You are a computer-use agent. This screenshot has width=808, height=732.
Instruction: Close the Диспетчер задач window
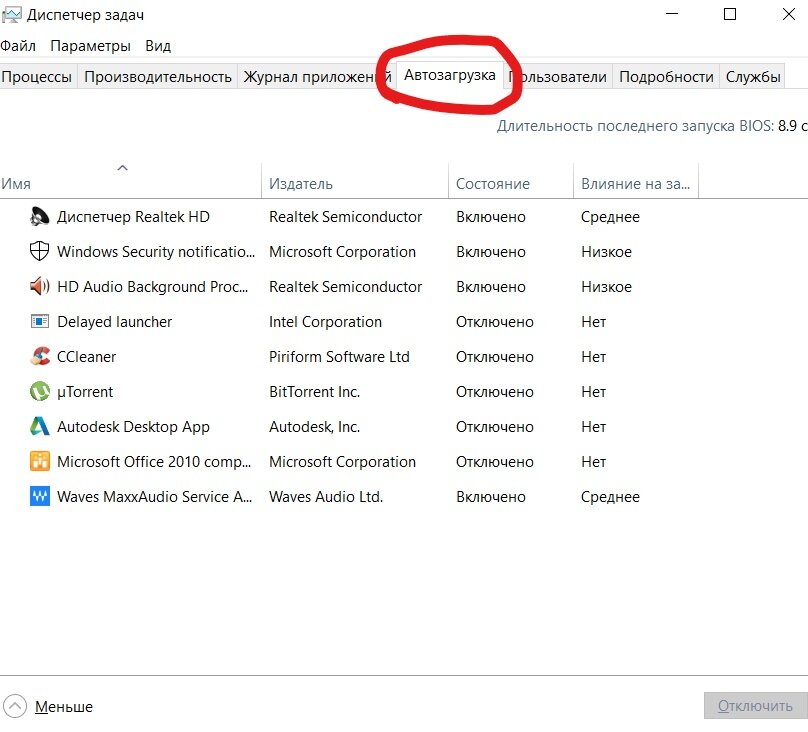(x=788, y=14)
